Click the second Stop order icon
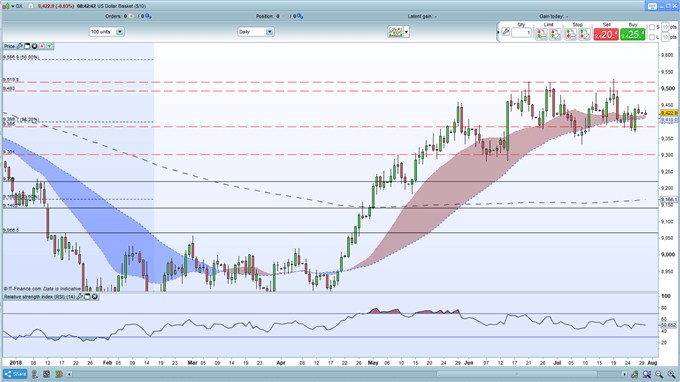 pos(584,34)
